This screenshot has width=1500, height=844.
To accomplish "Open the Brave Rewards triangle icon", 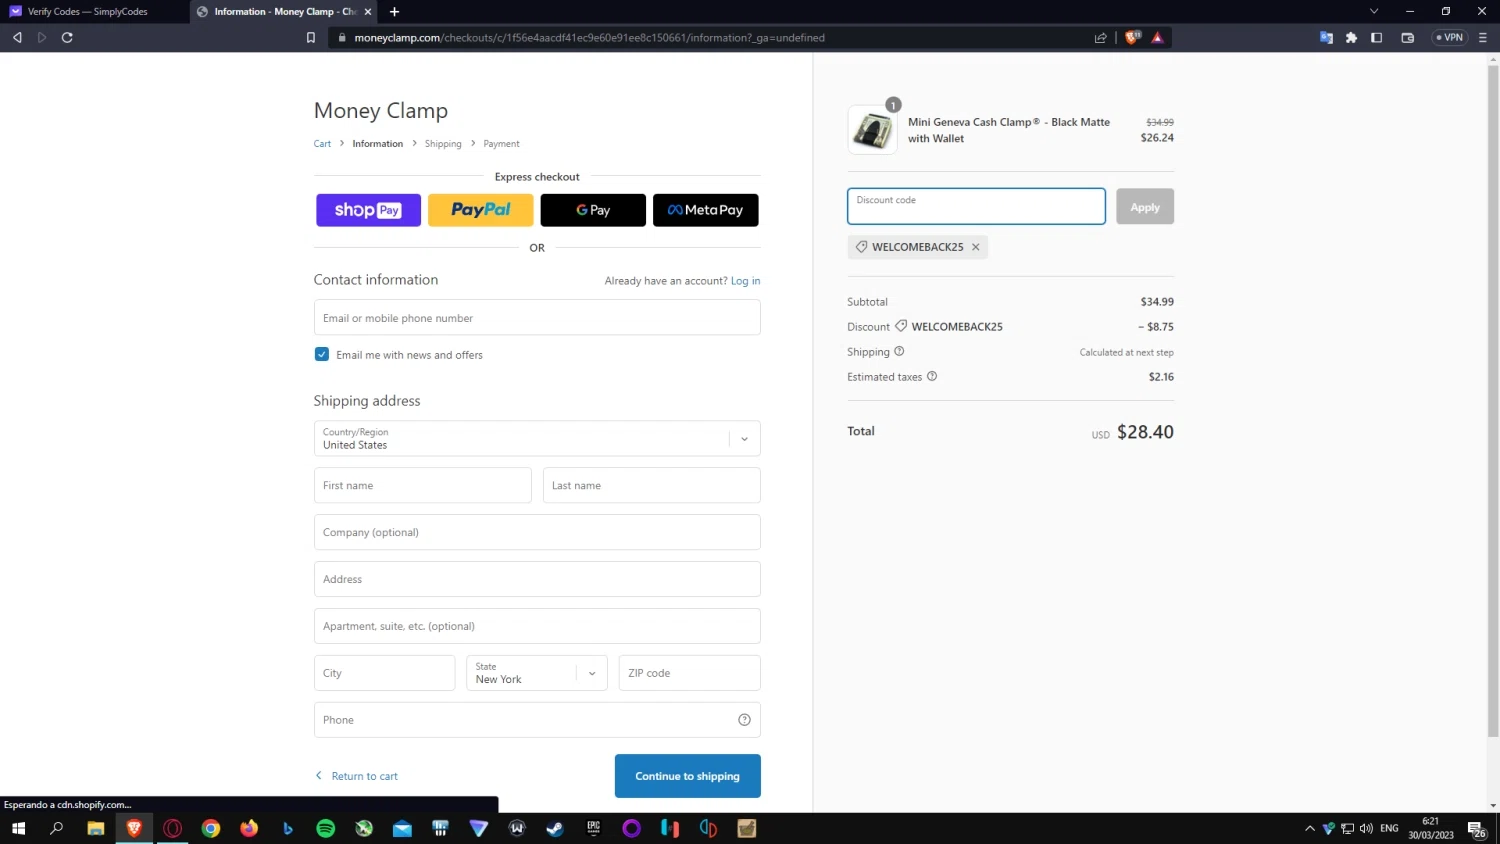I will click(1157, 37).
